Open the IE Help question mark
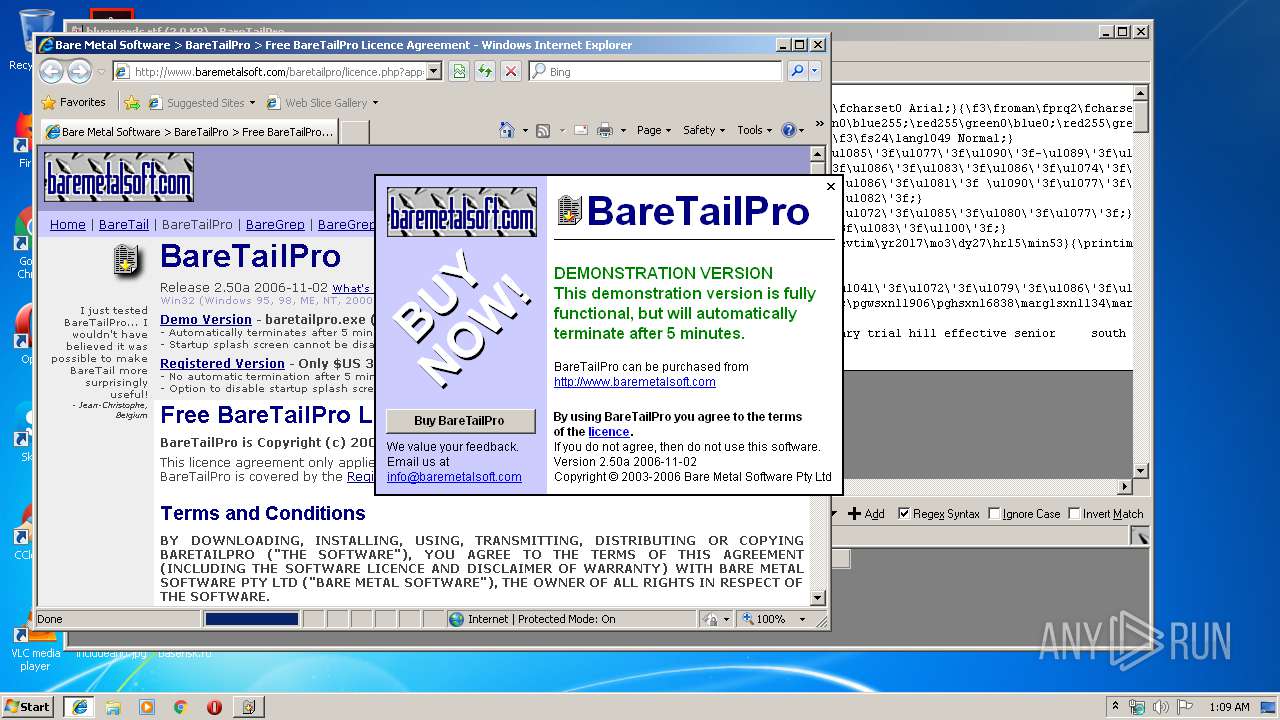 coord(788,130)
